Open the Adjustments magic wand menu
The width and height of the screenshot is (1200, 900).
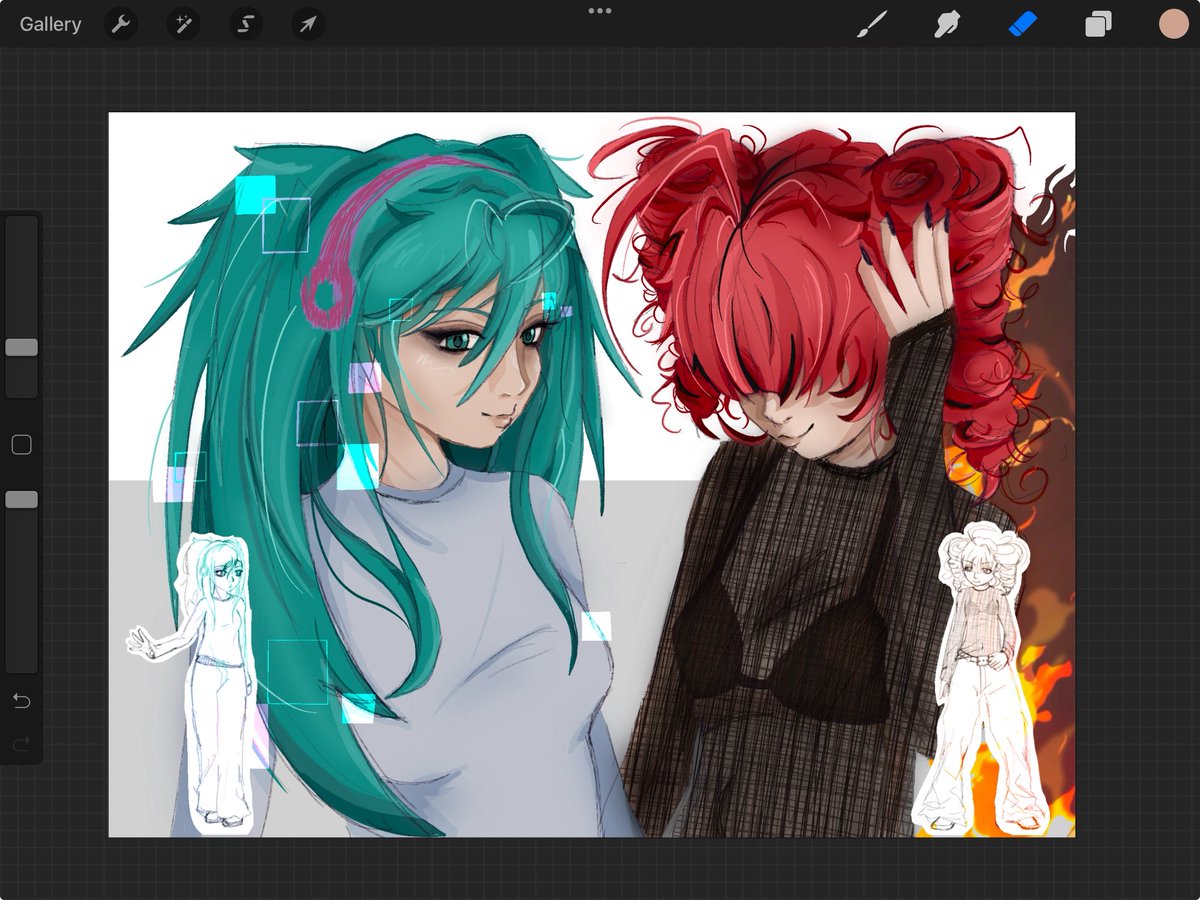pyautogui.click(x=183, y=24)
